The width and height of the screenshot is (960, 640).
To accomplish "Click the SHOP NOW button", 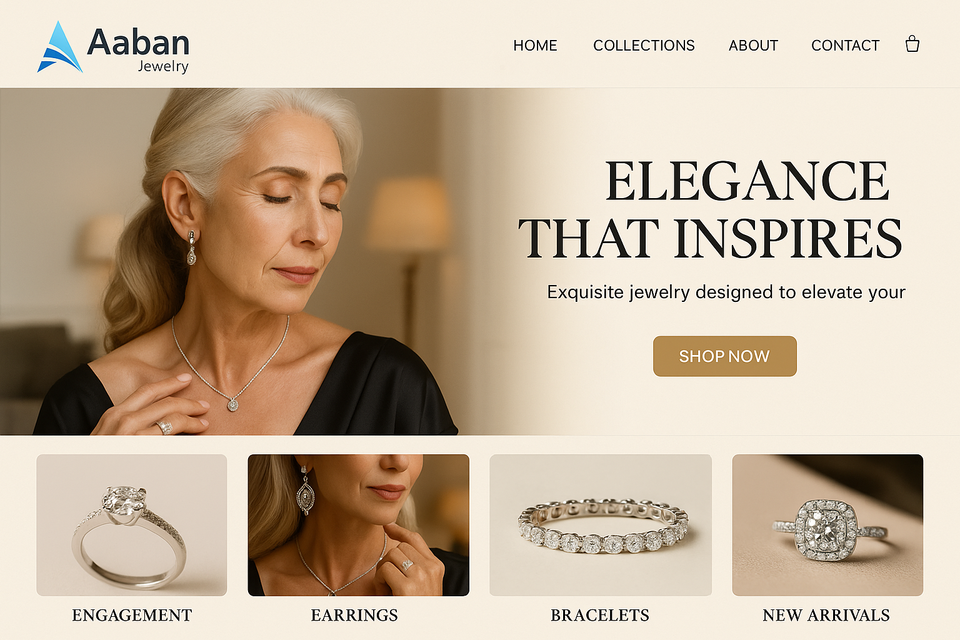I will 725,356.
